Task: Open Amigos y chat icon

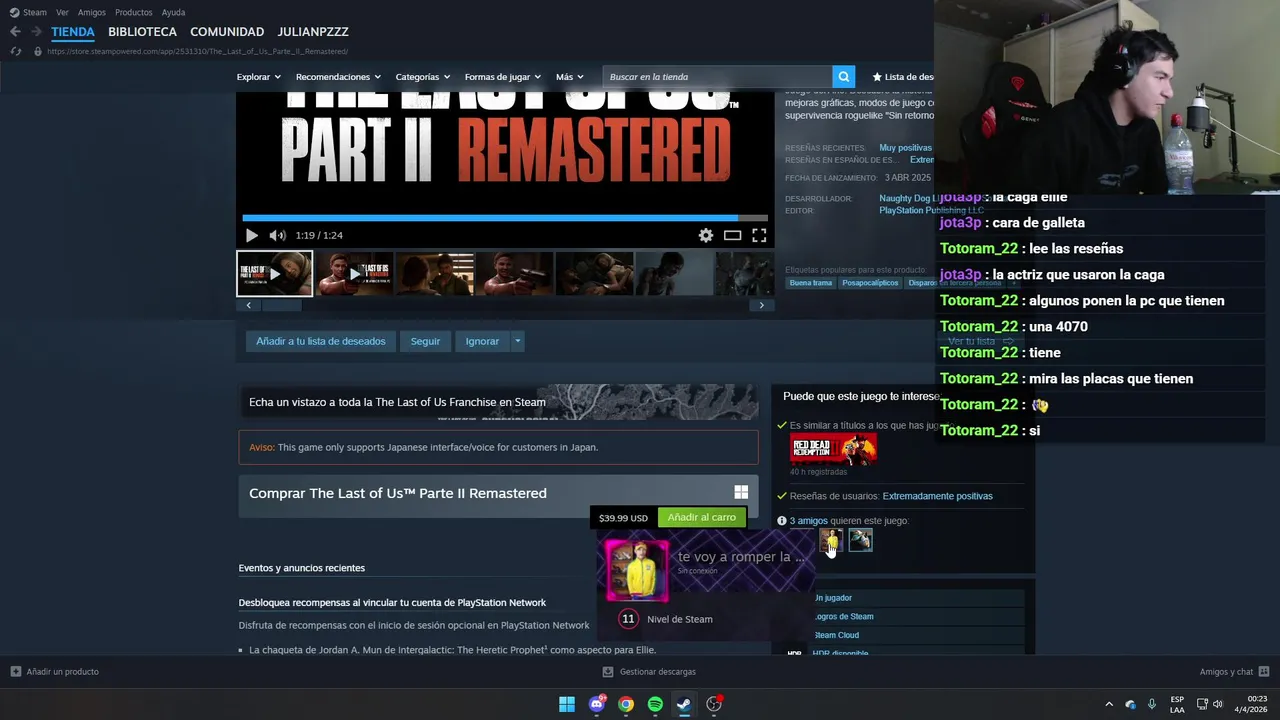Action: pos(1264,672)
